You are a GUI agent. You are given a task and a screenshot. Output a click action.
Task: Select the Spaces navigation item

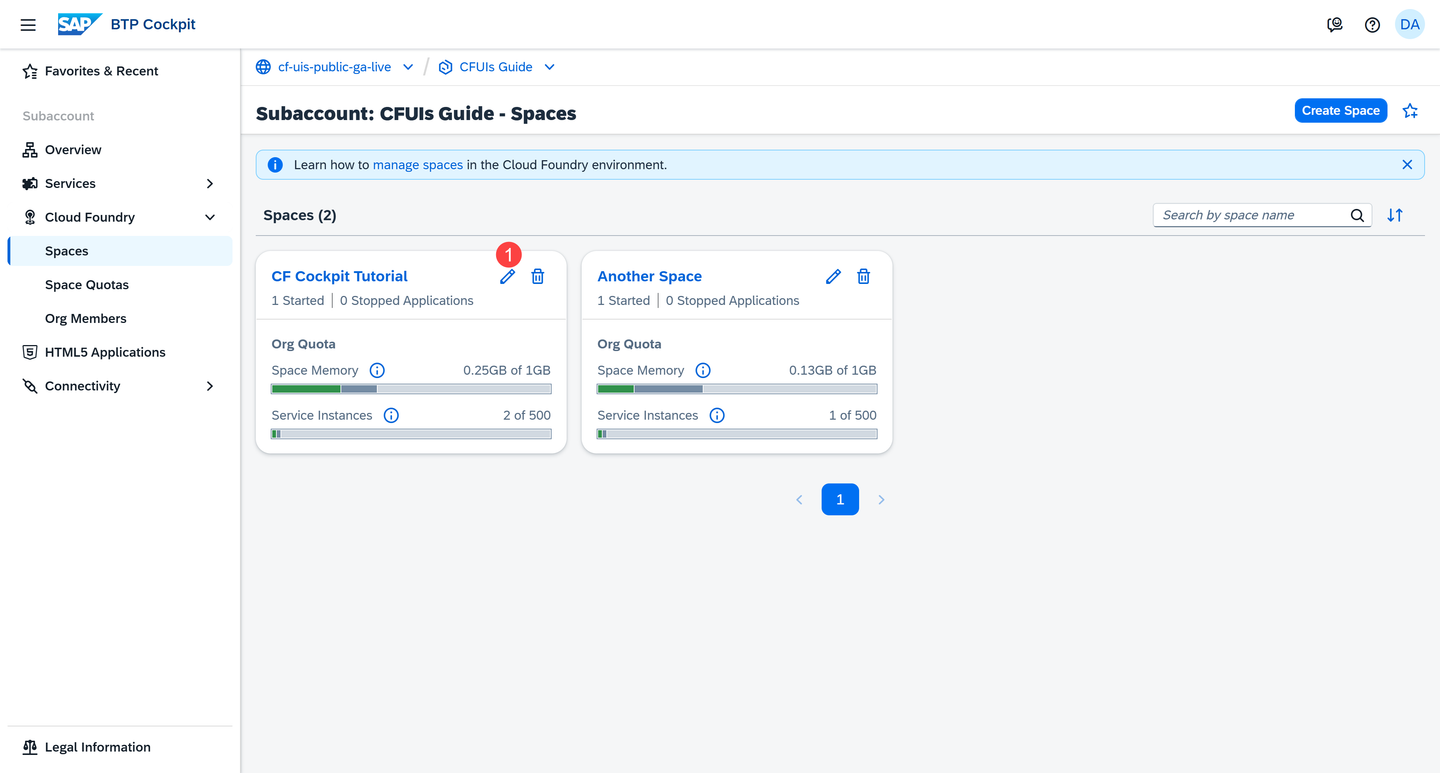pos(120,251)
